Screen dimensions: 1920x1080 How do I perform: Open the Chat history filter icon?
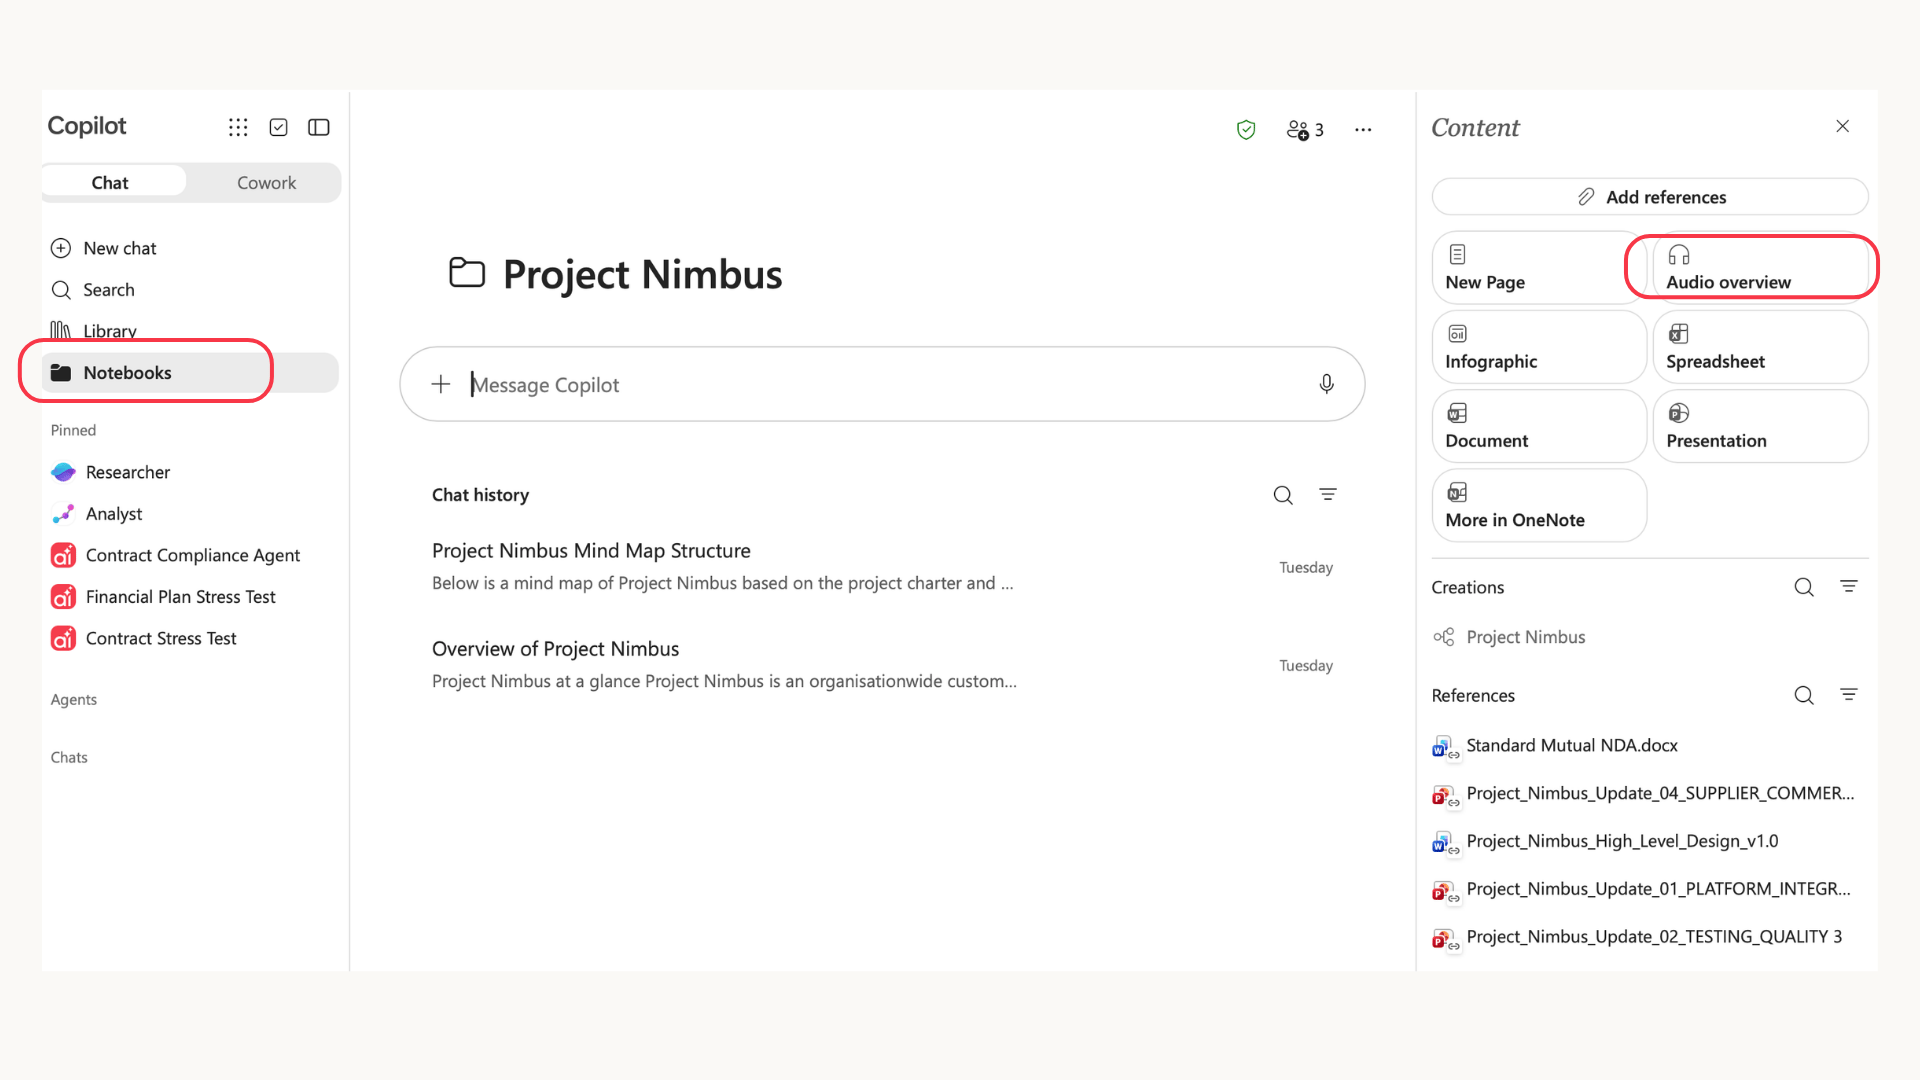(1328, 495)
